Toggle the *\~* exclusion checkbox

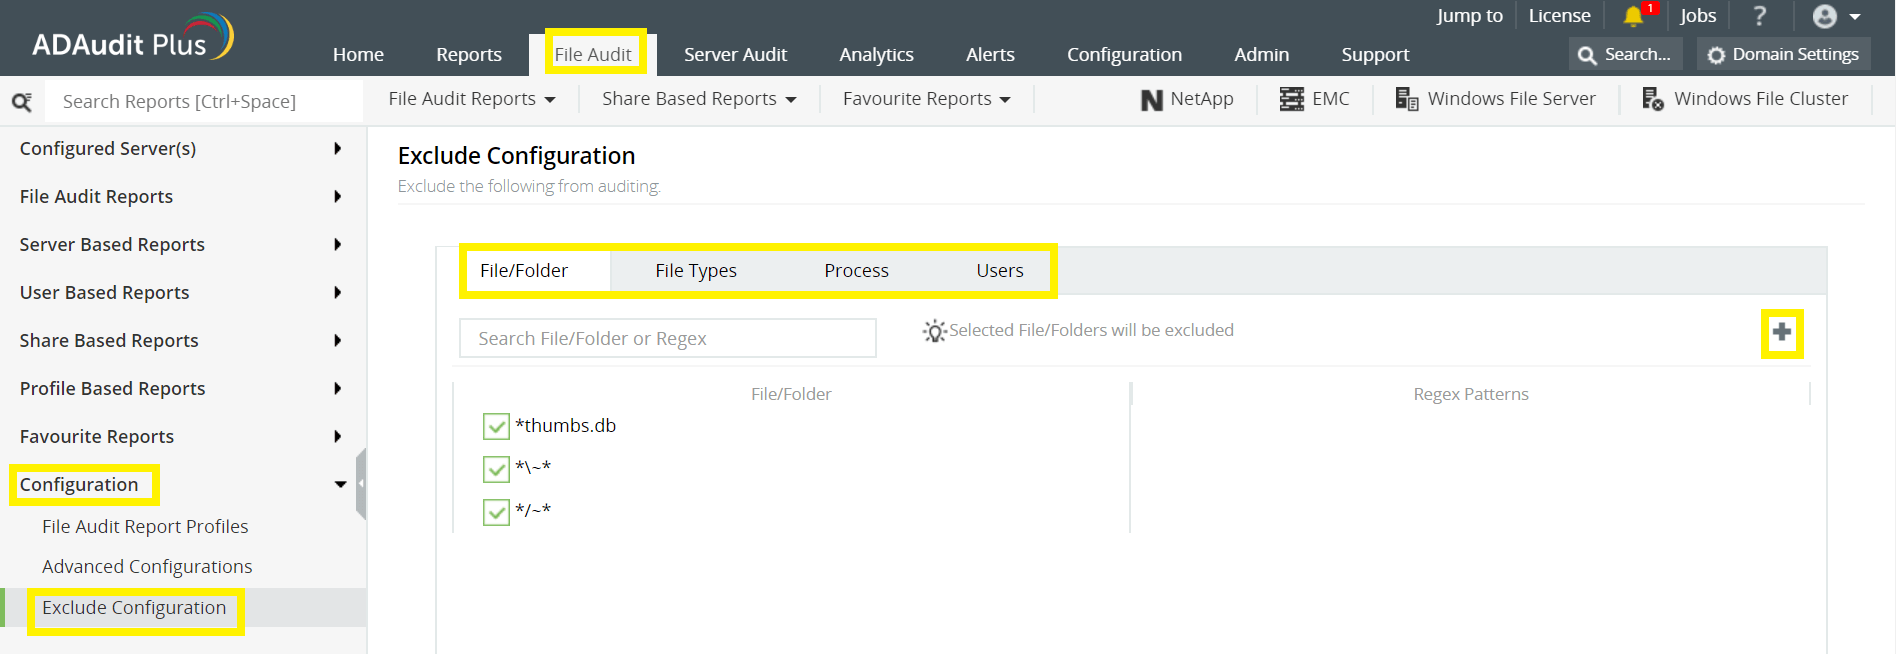tap(496, 469)
